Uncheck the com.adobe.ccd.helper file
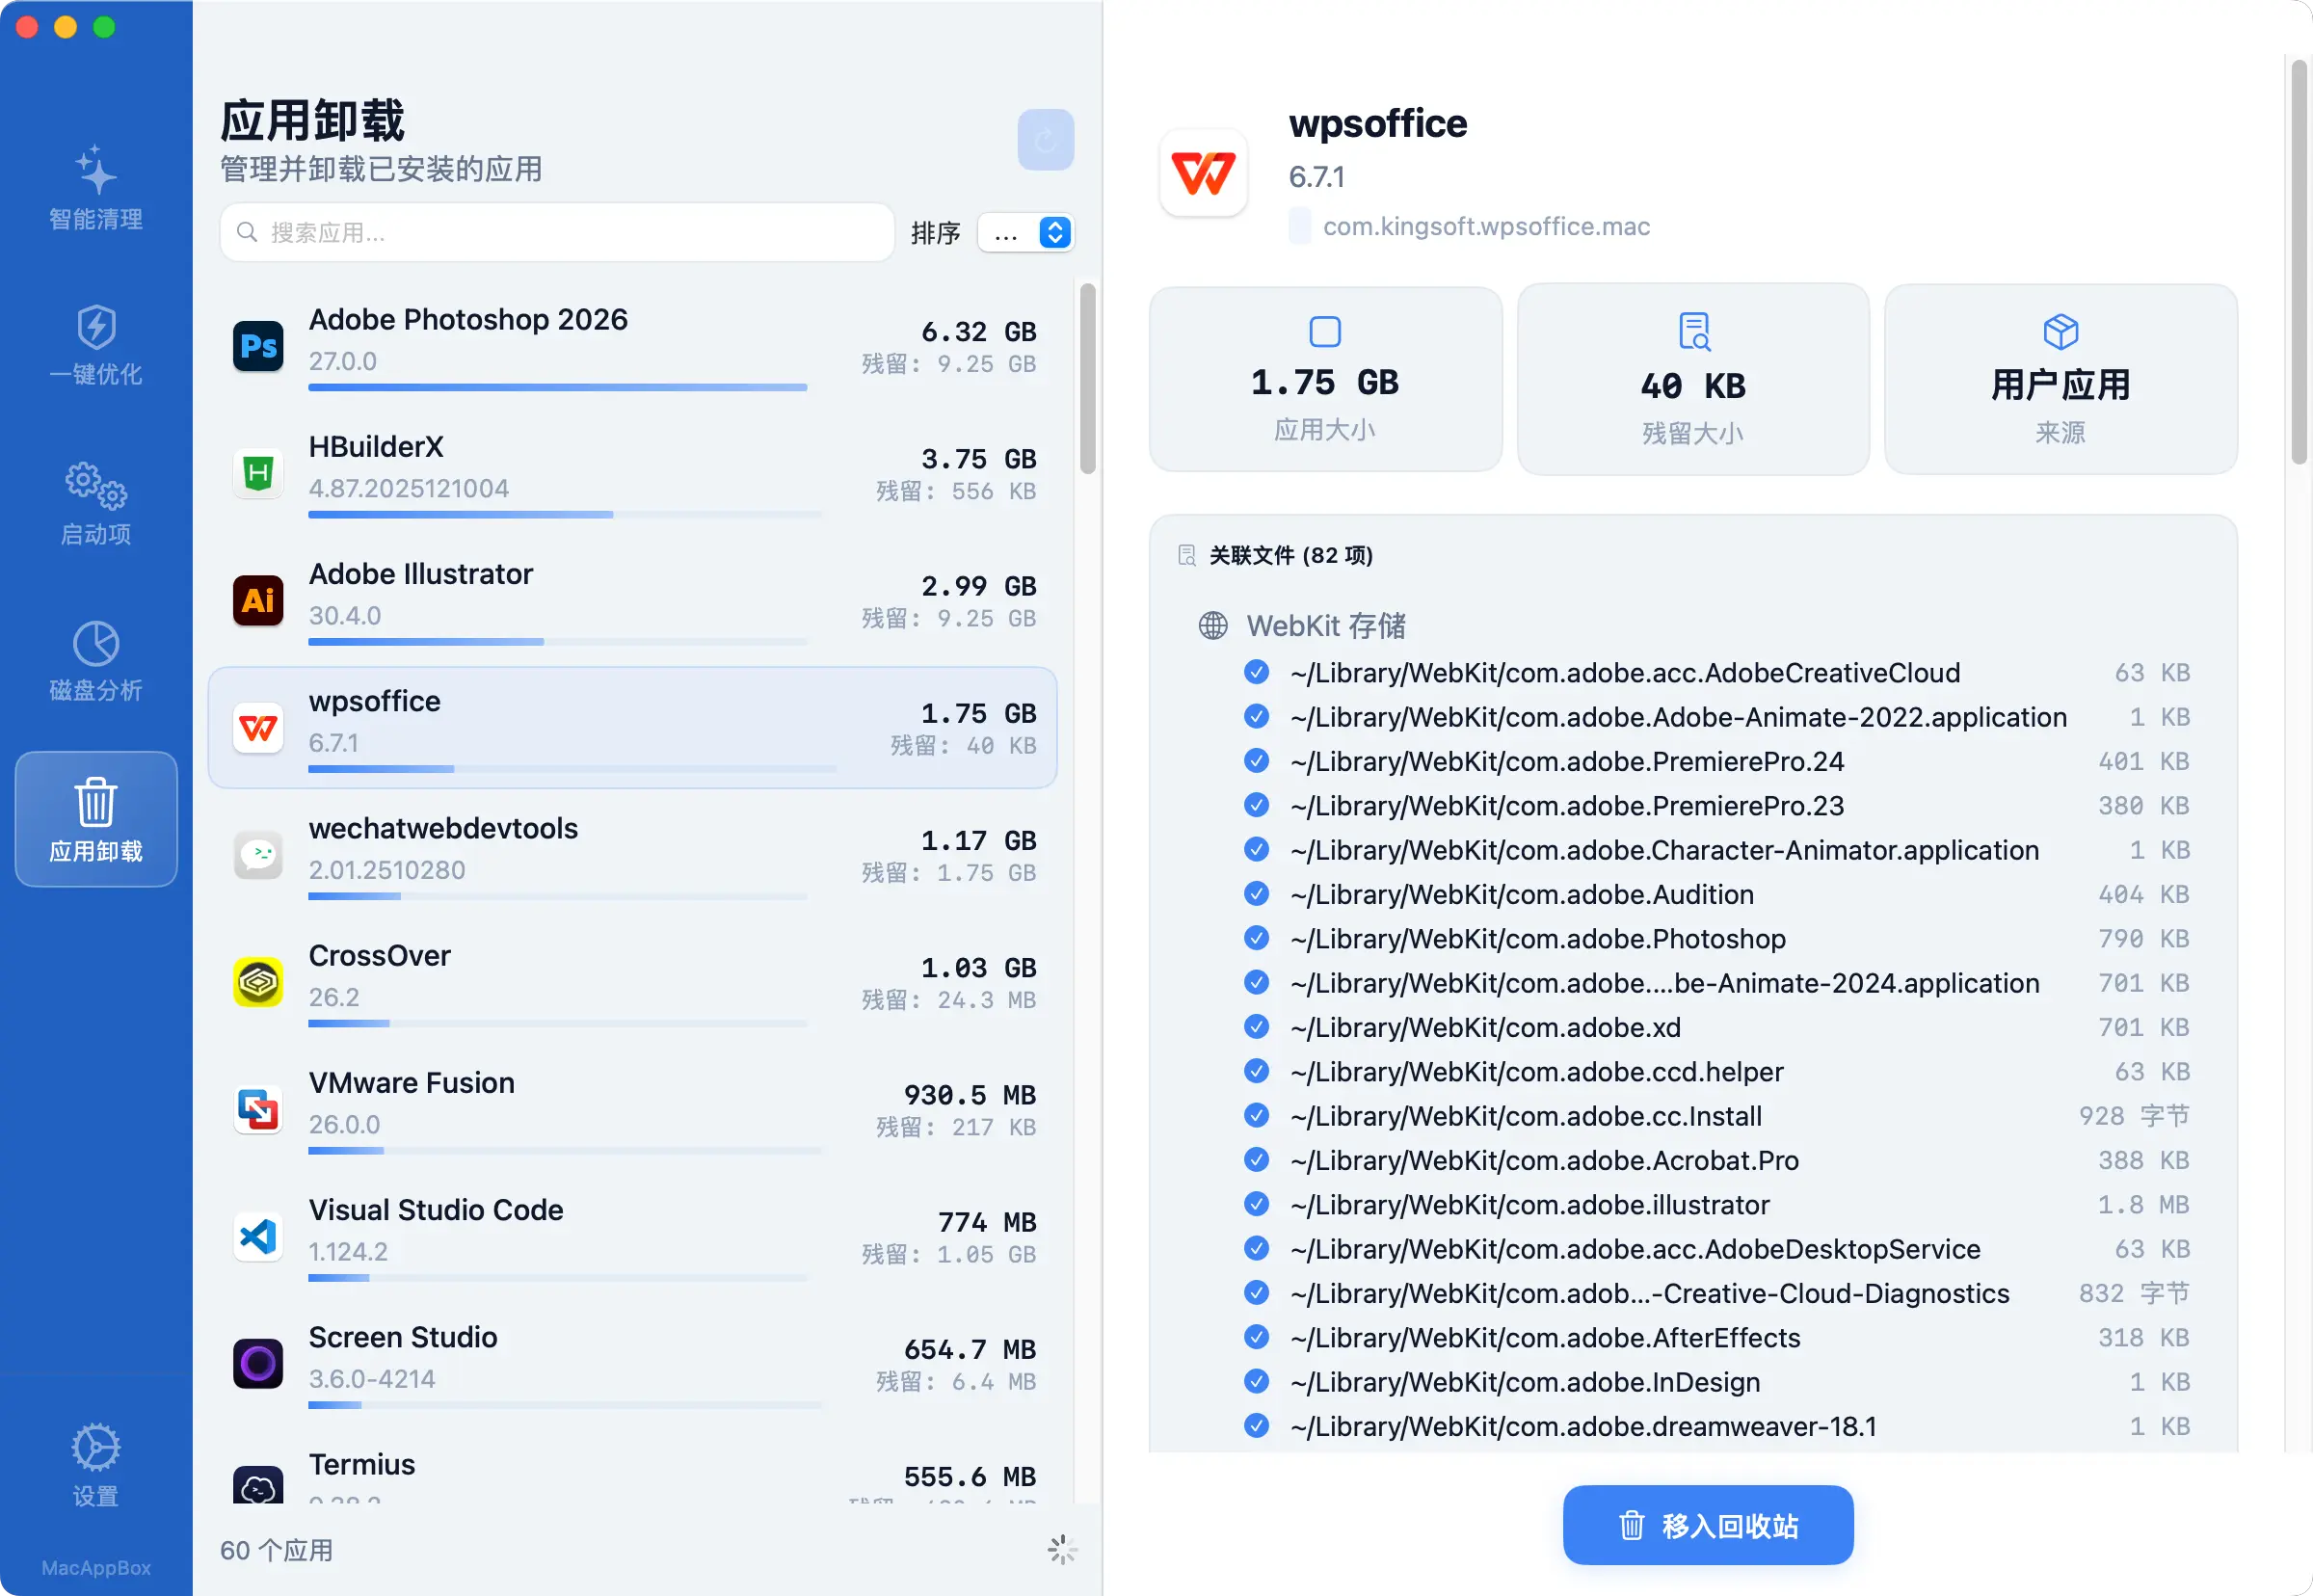The image size is (2313, 1596). click(x=1256, y=1071)
